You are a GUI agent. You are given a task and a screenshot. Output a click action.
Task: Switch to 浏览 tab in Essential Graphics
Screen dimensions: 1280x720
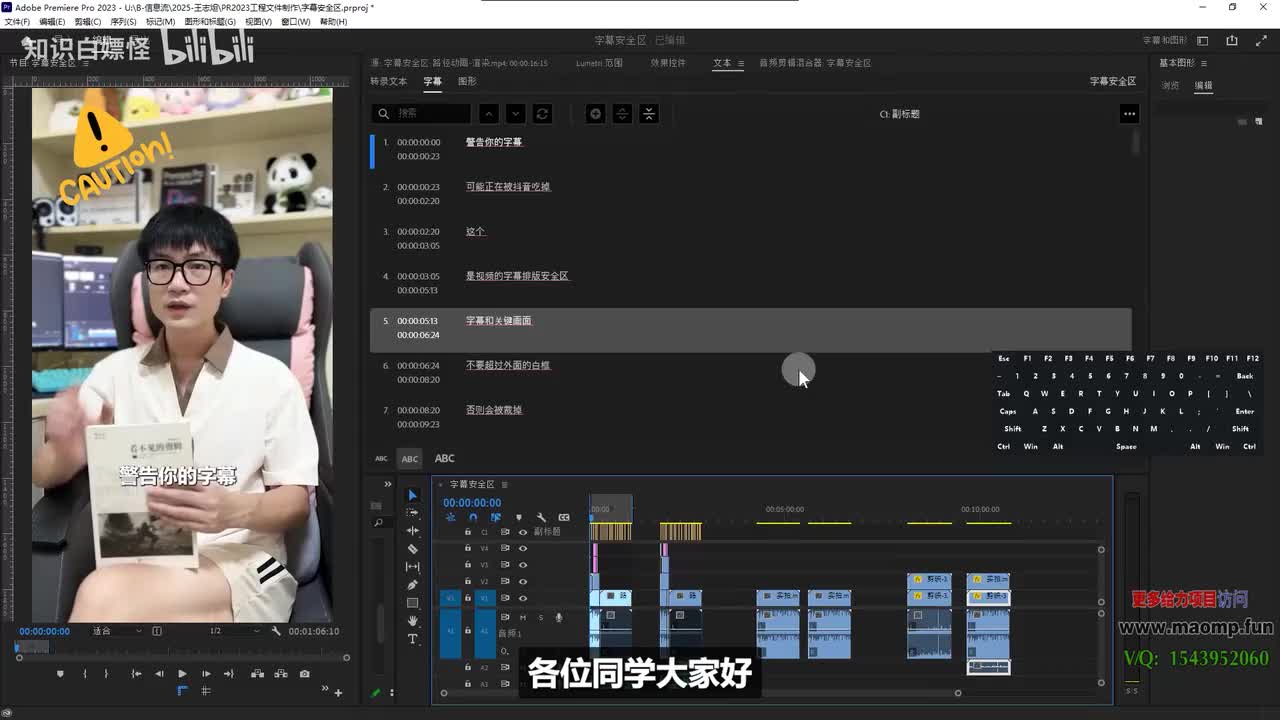click(1170, 85)
